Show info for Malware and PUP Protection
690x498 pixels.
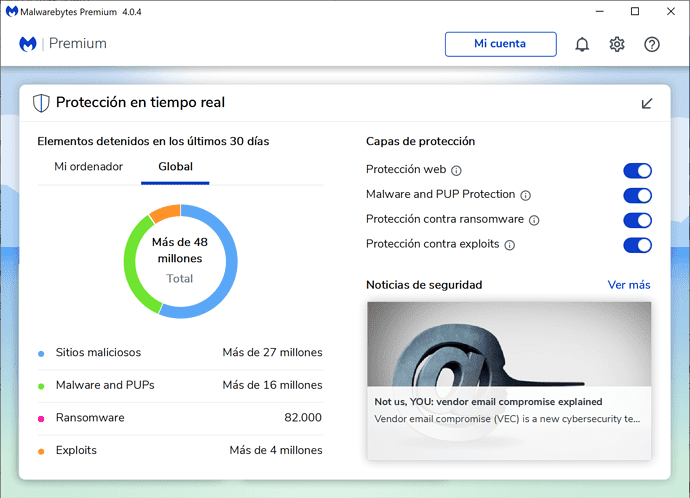[525, 195]
